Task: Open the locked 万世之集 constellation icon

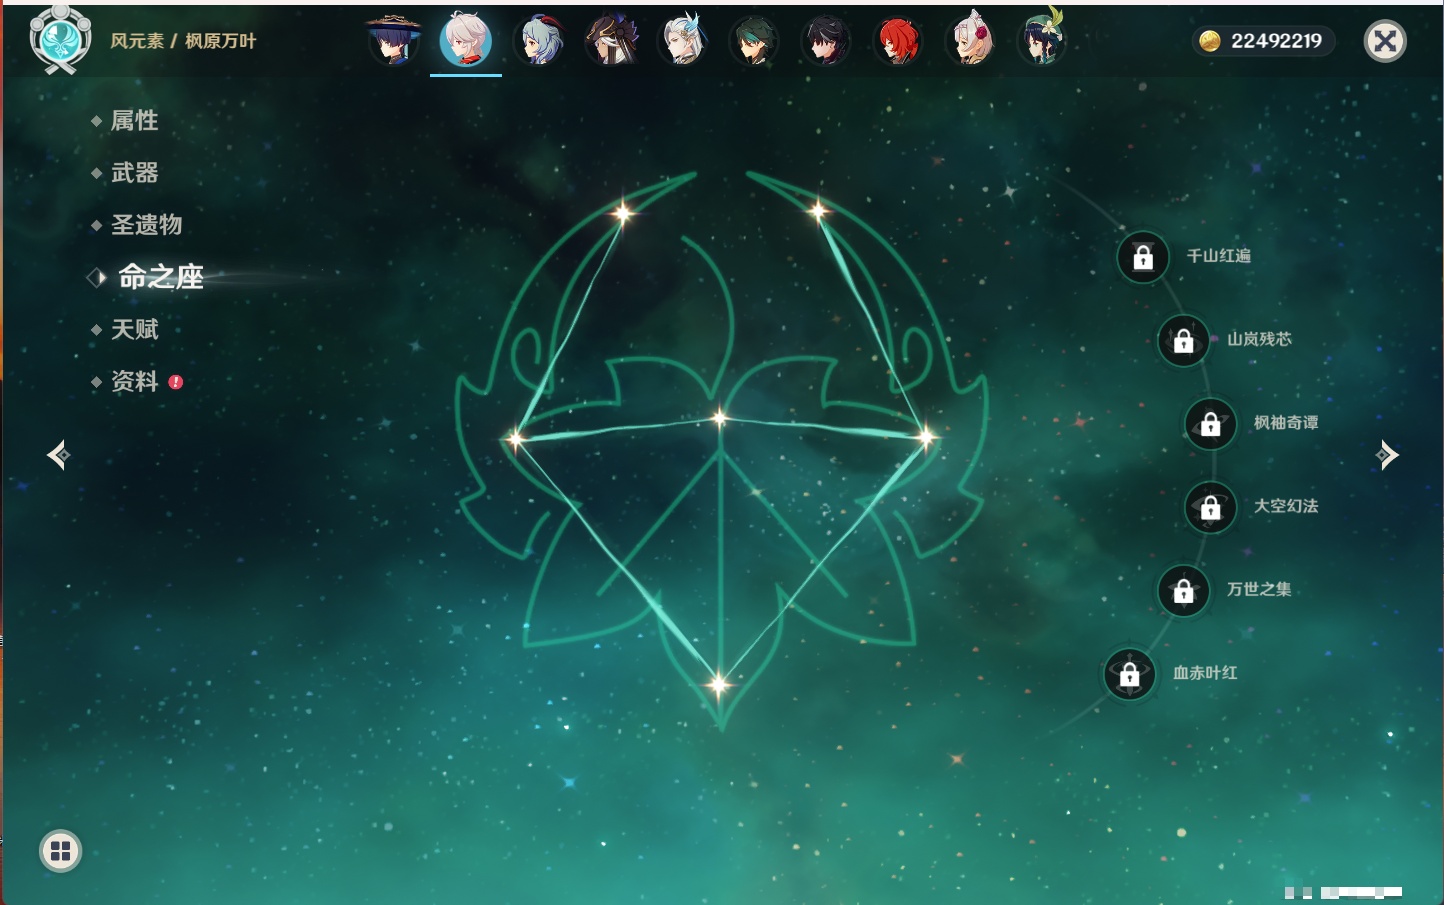Action: click(x=1184, y=590)
